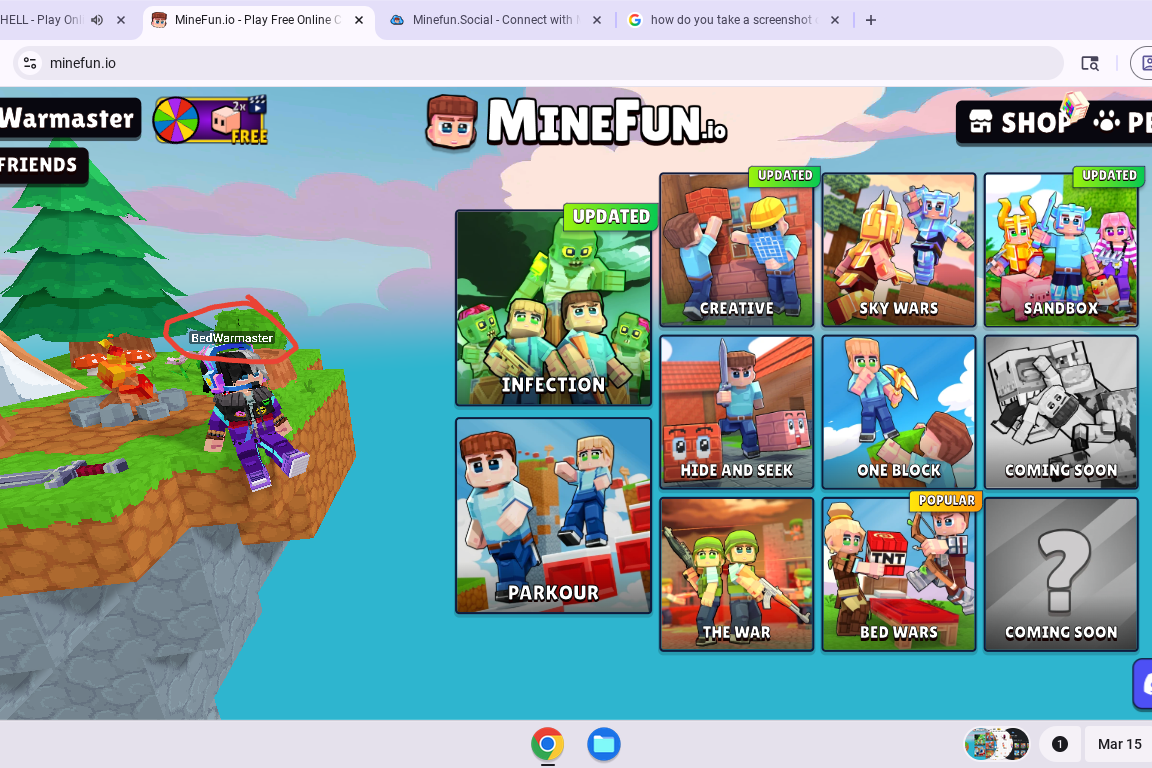Screen dimensions: 1152x768
Task: Switch to the Minefun.Social tab
Action: (492, 20)
